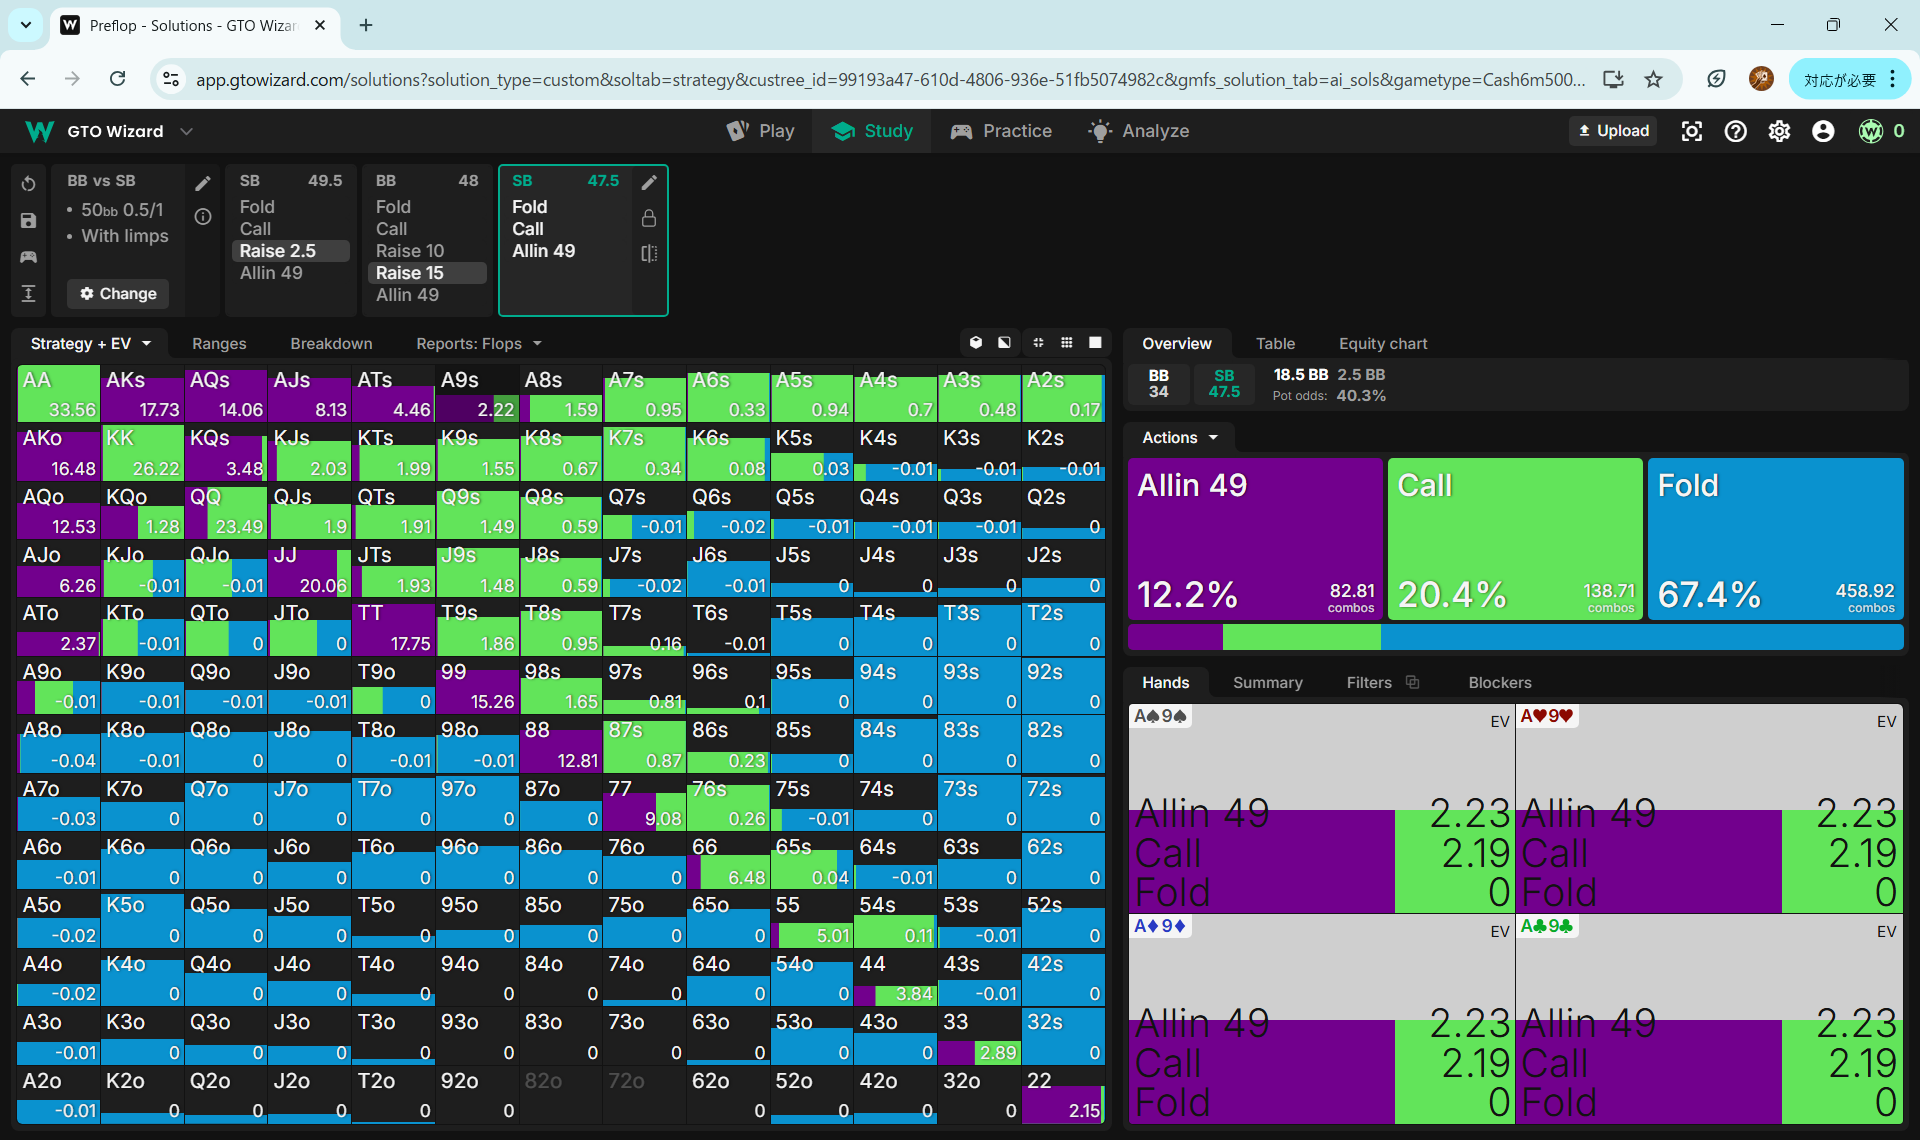Click the Change button
This screenshot has height=1140, width=1920.
[x=118, y=293]
